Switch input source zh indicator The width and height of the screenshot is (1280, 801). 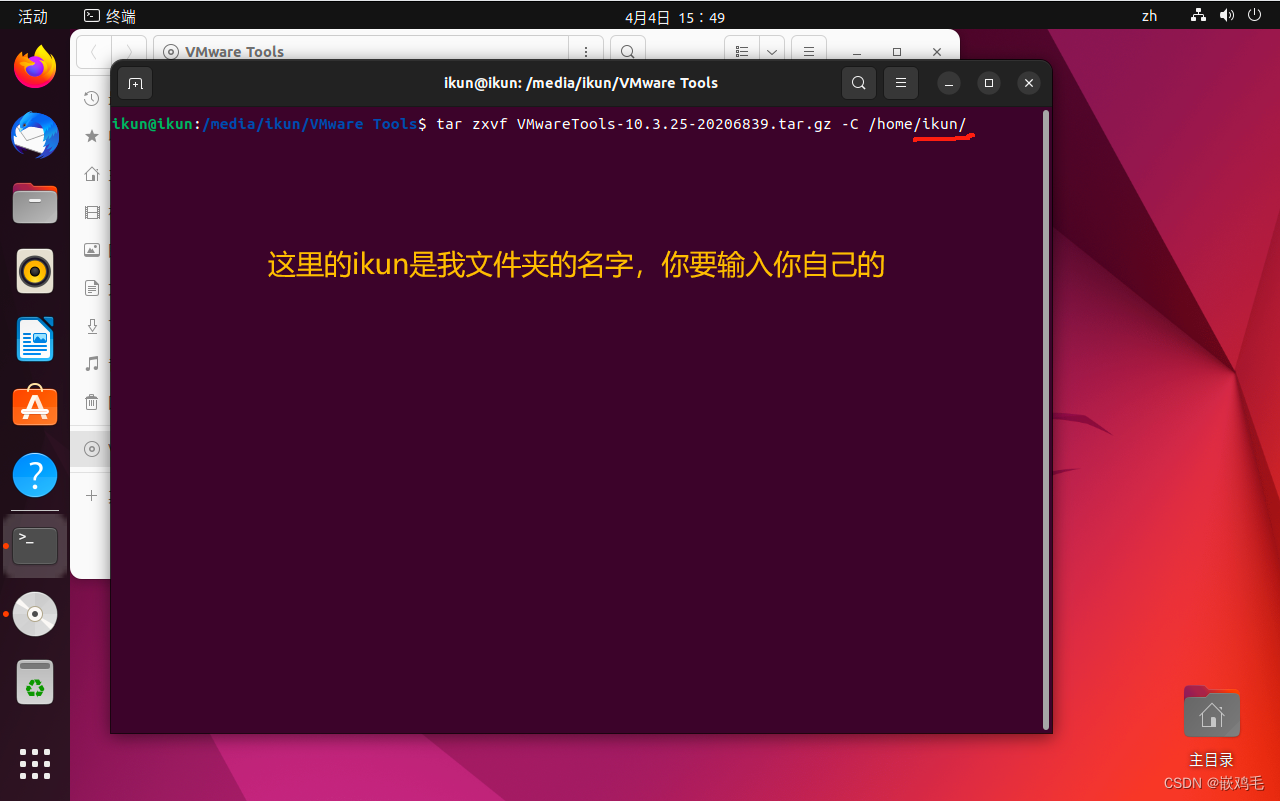click(x=1149, y=16)
